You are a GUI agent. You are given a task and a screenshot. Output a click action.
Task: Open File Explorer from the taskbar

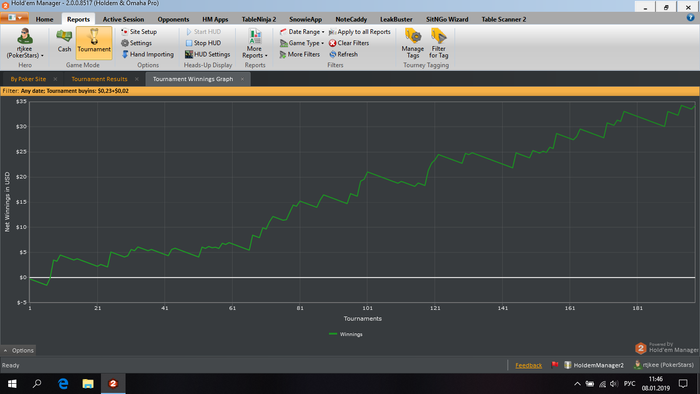pyautogui.click(x=88, y=384)
